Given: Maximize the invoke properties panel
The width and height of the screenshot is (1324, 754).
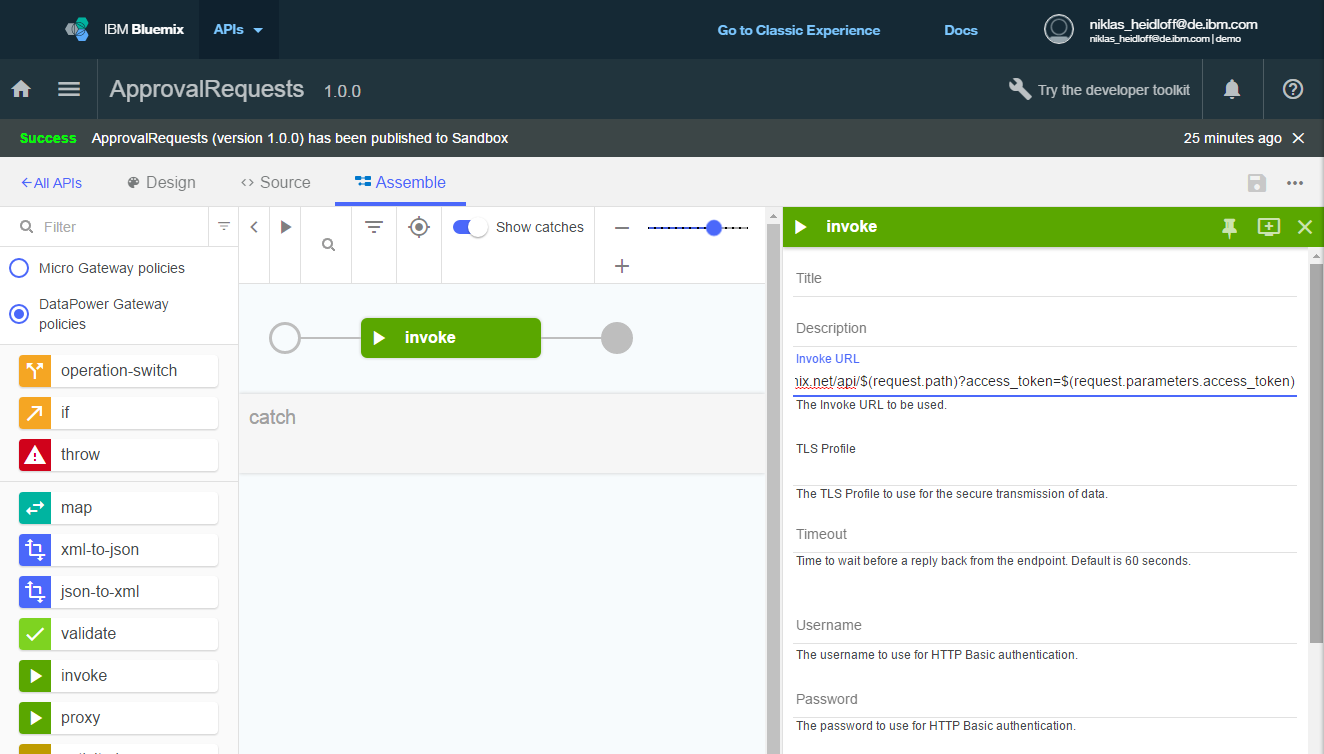Looking at the screenshot, I should tap(1269, 227).
